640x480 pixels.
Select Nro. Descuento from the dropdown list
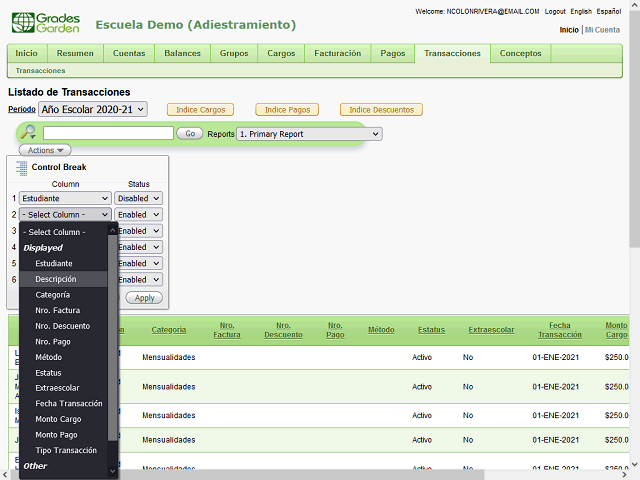pos(63,326)
